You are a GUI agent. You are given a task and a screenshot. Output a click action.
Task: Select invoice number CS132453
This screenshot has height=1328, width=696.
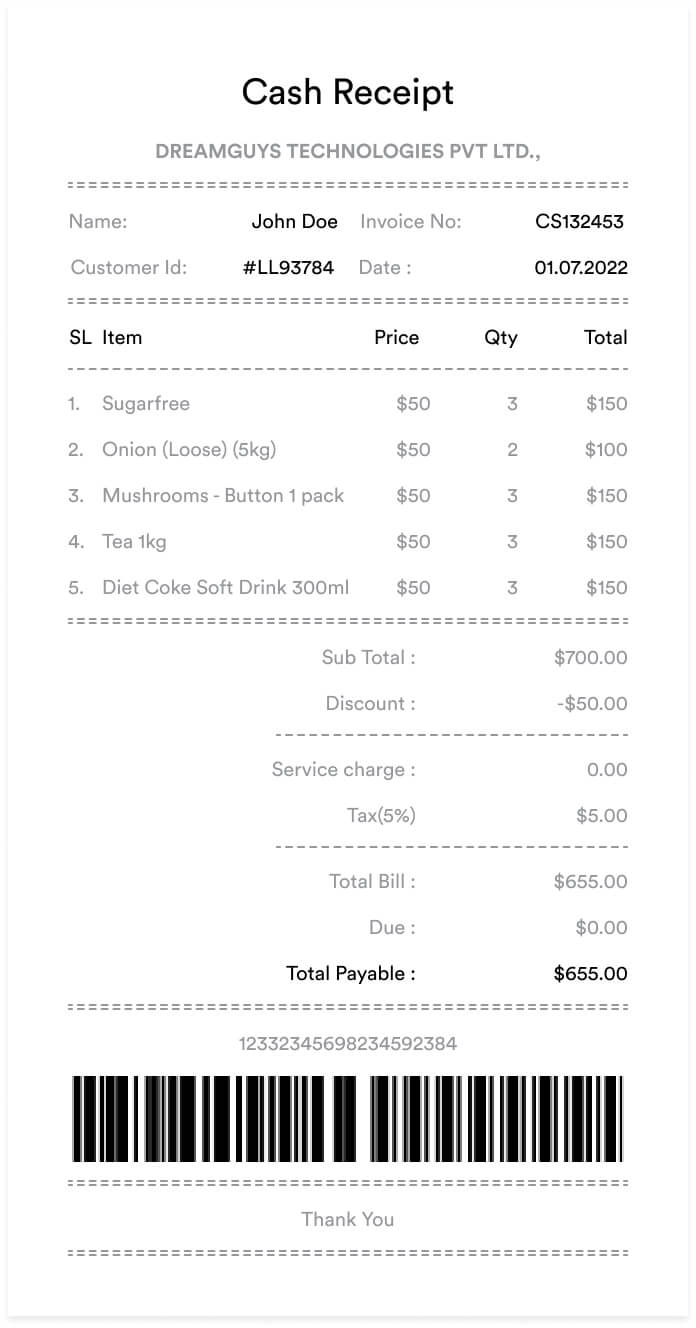(579, 222)
